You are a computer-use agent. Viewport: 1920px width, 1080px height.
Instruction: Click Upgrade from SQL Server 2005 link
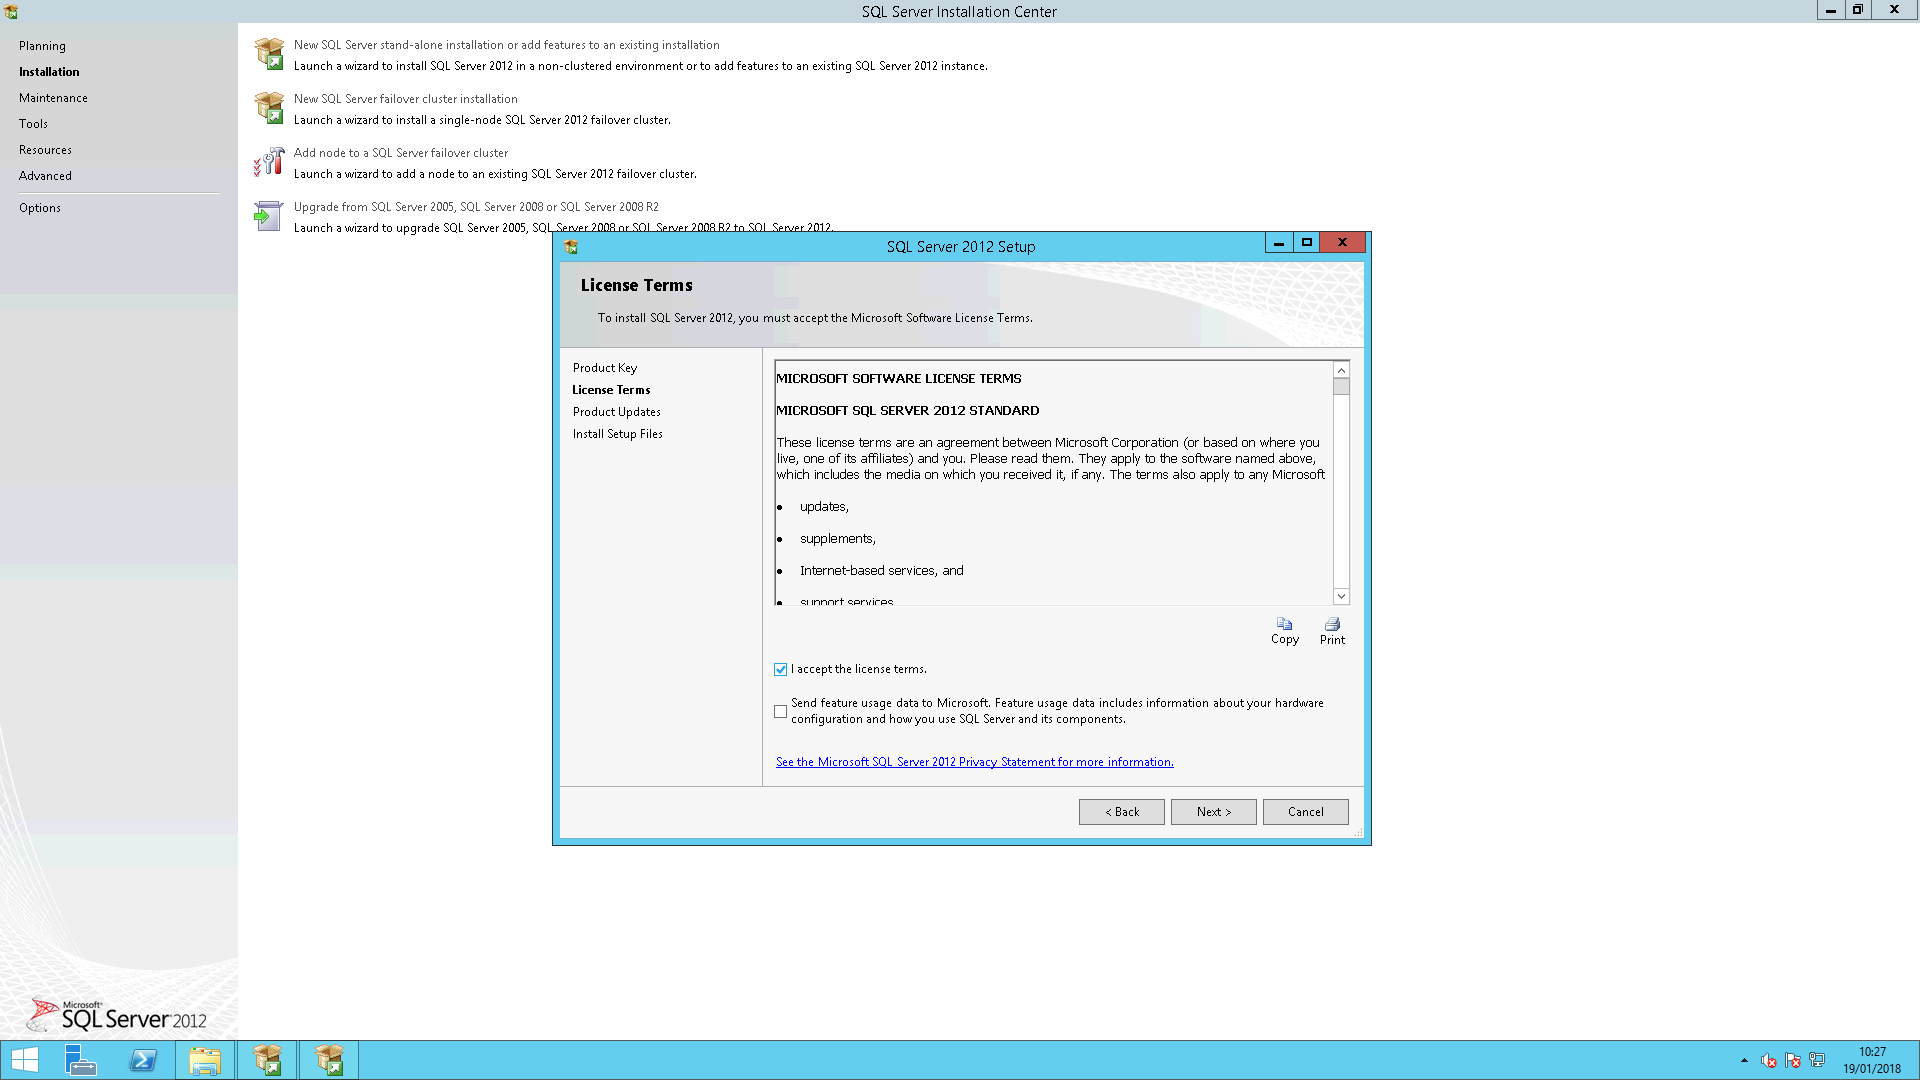pos(476,207)
